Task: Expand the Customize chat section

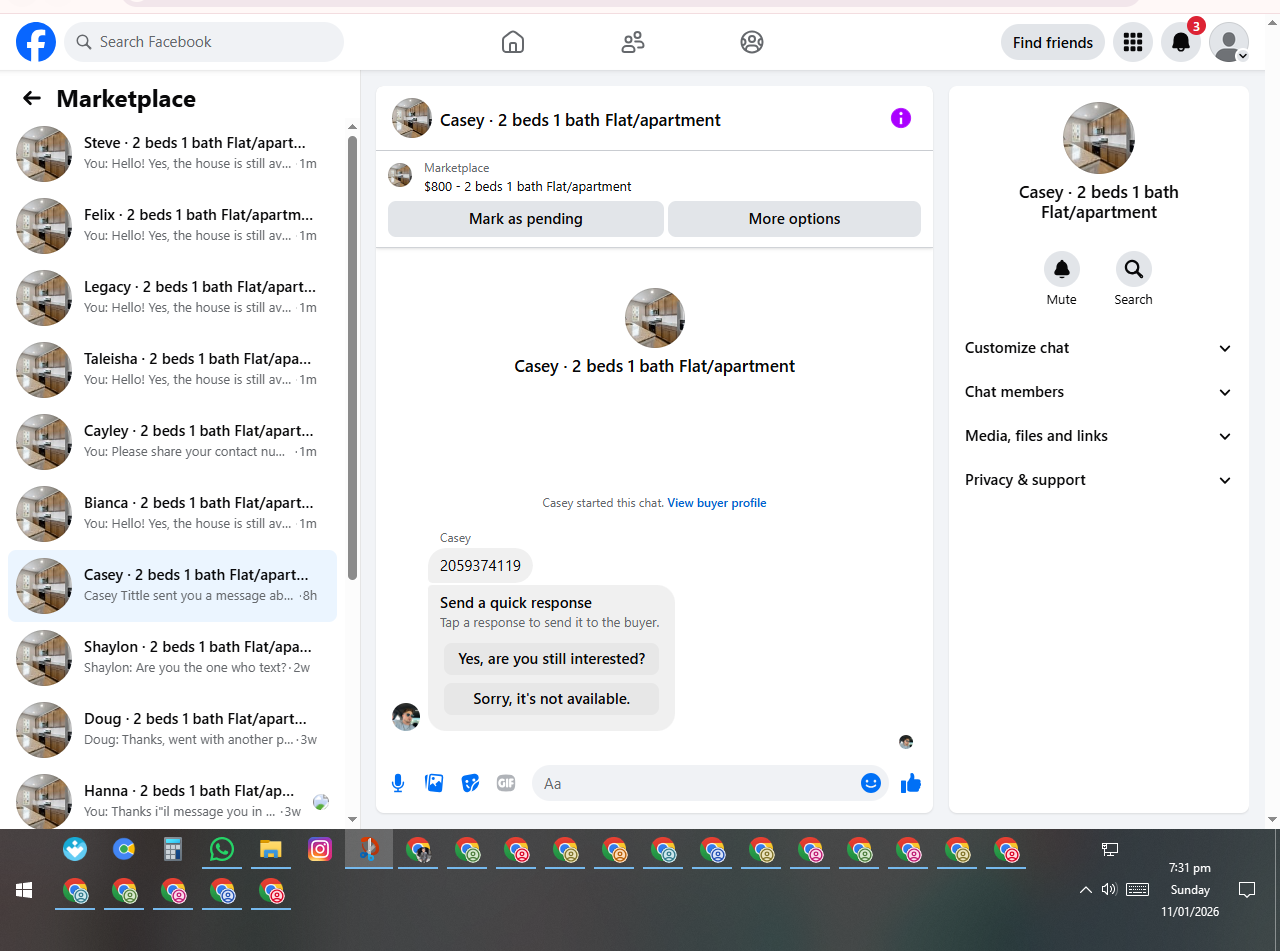Action: (1098, 348)
